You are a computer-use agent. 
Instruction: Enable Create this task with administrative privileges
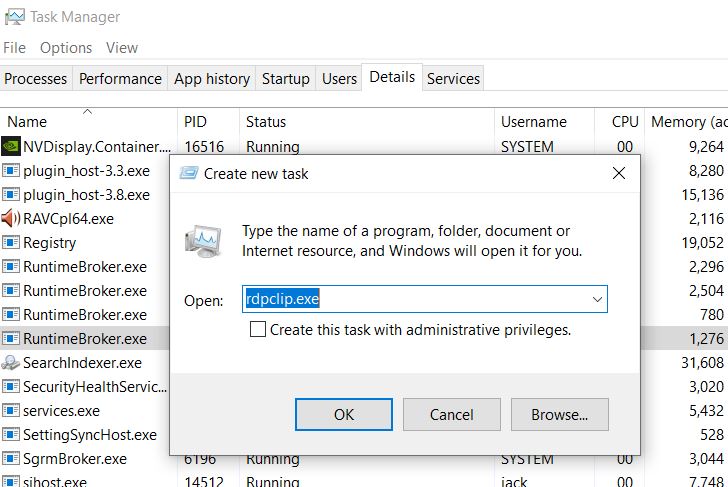[x=258, y=329]
